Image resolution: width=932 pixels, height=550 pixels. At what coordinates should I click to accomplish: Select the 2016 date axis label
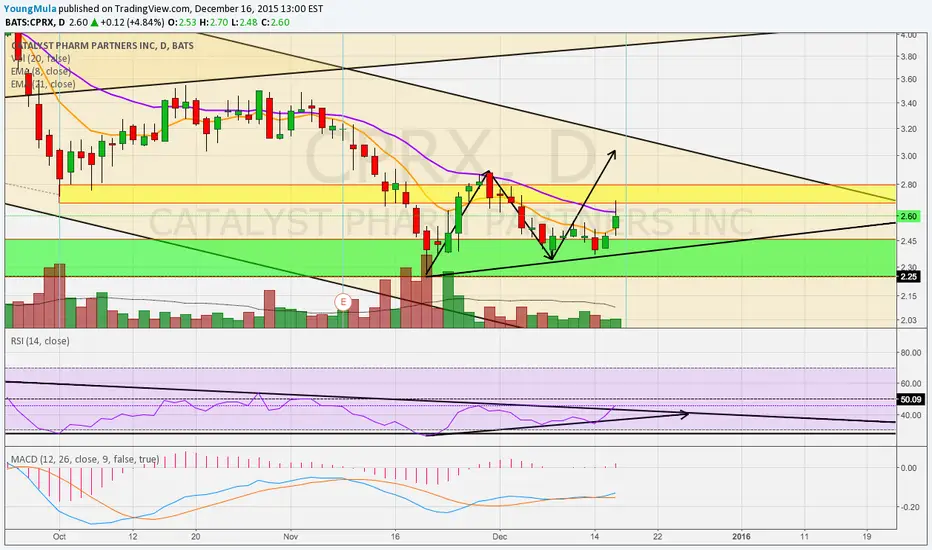(x=741, y=536)
